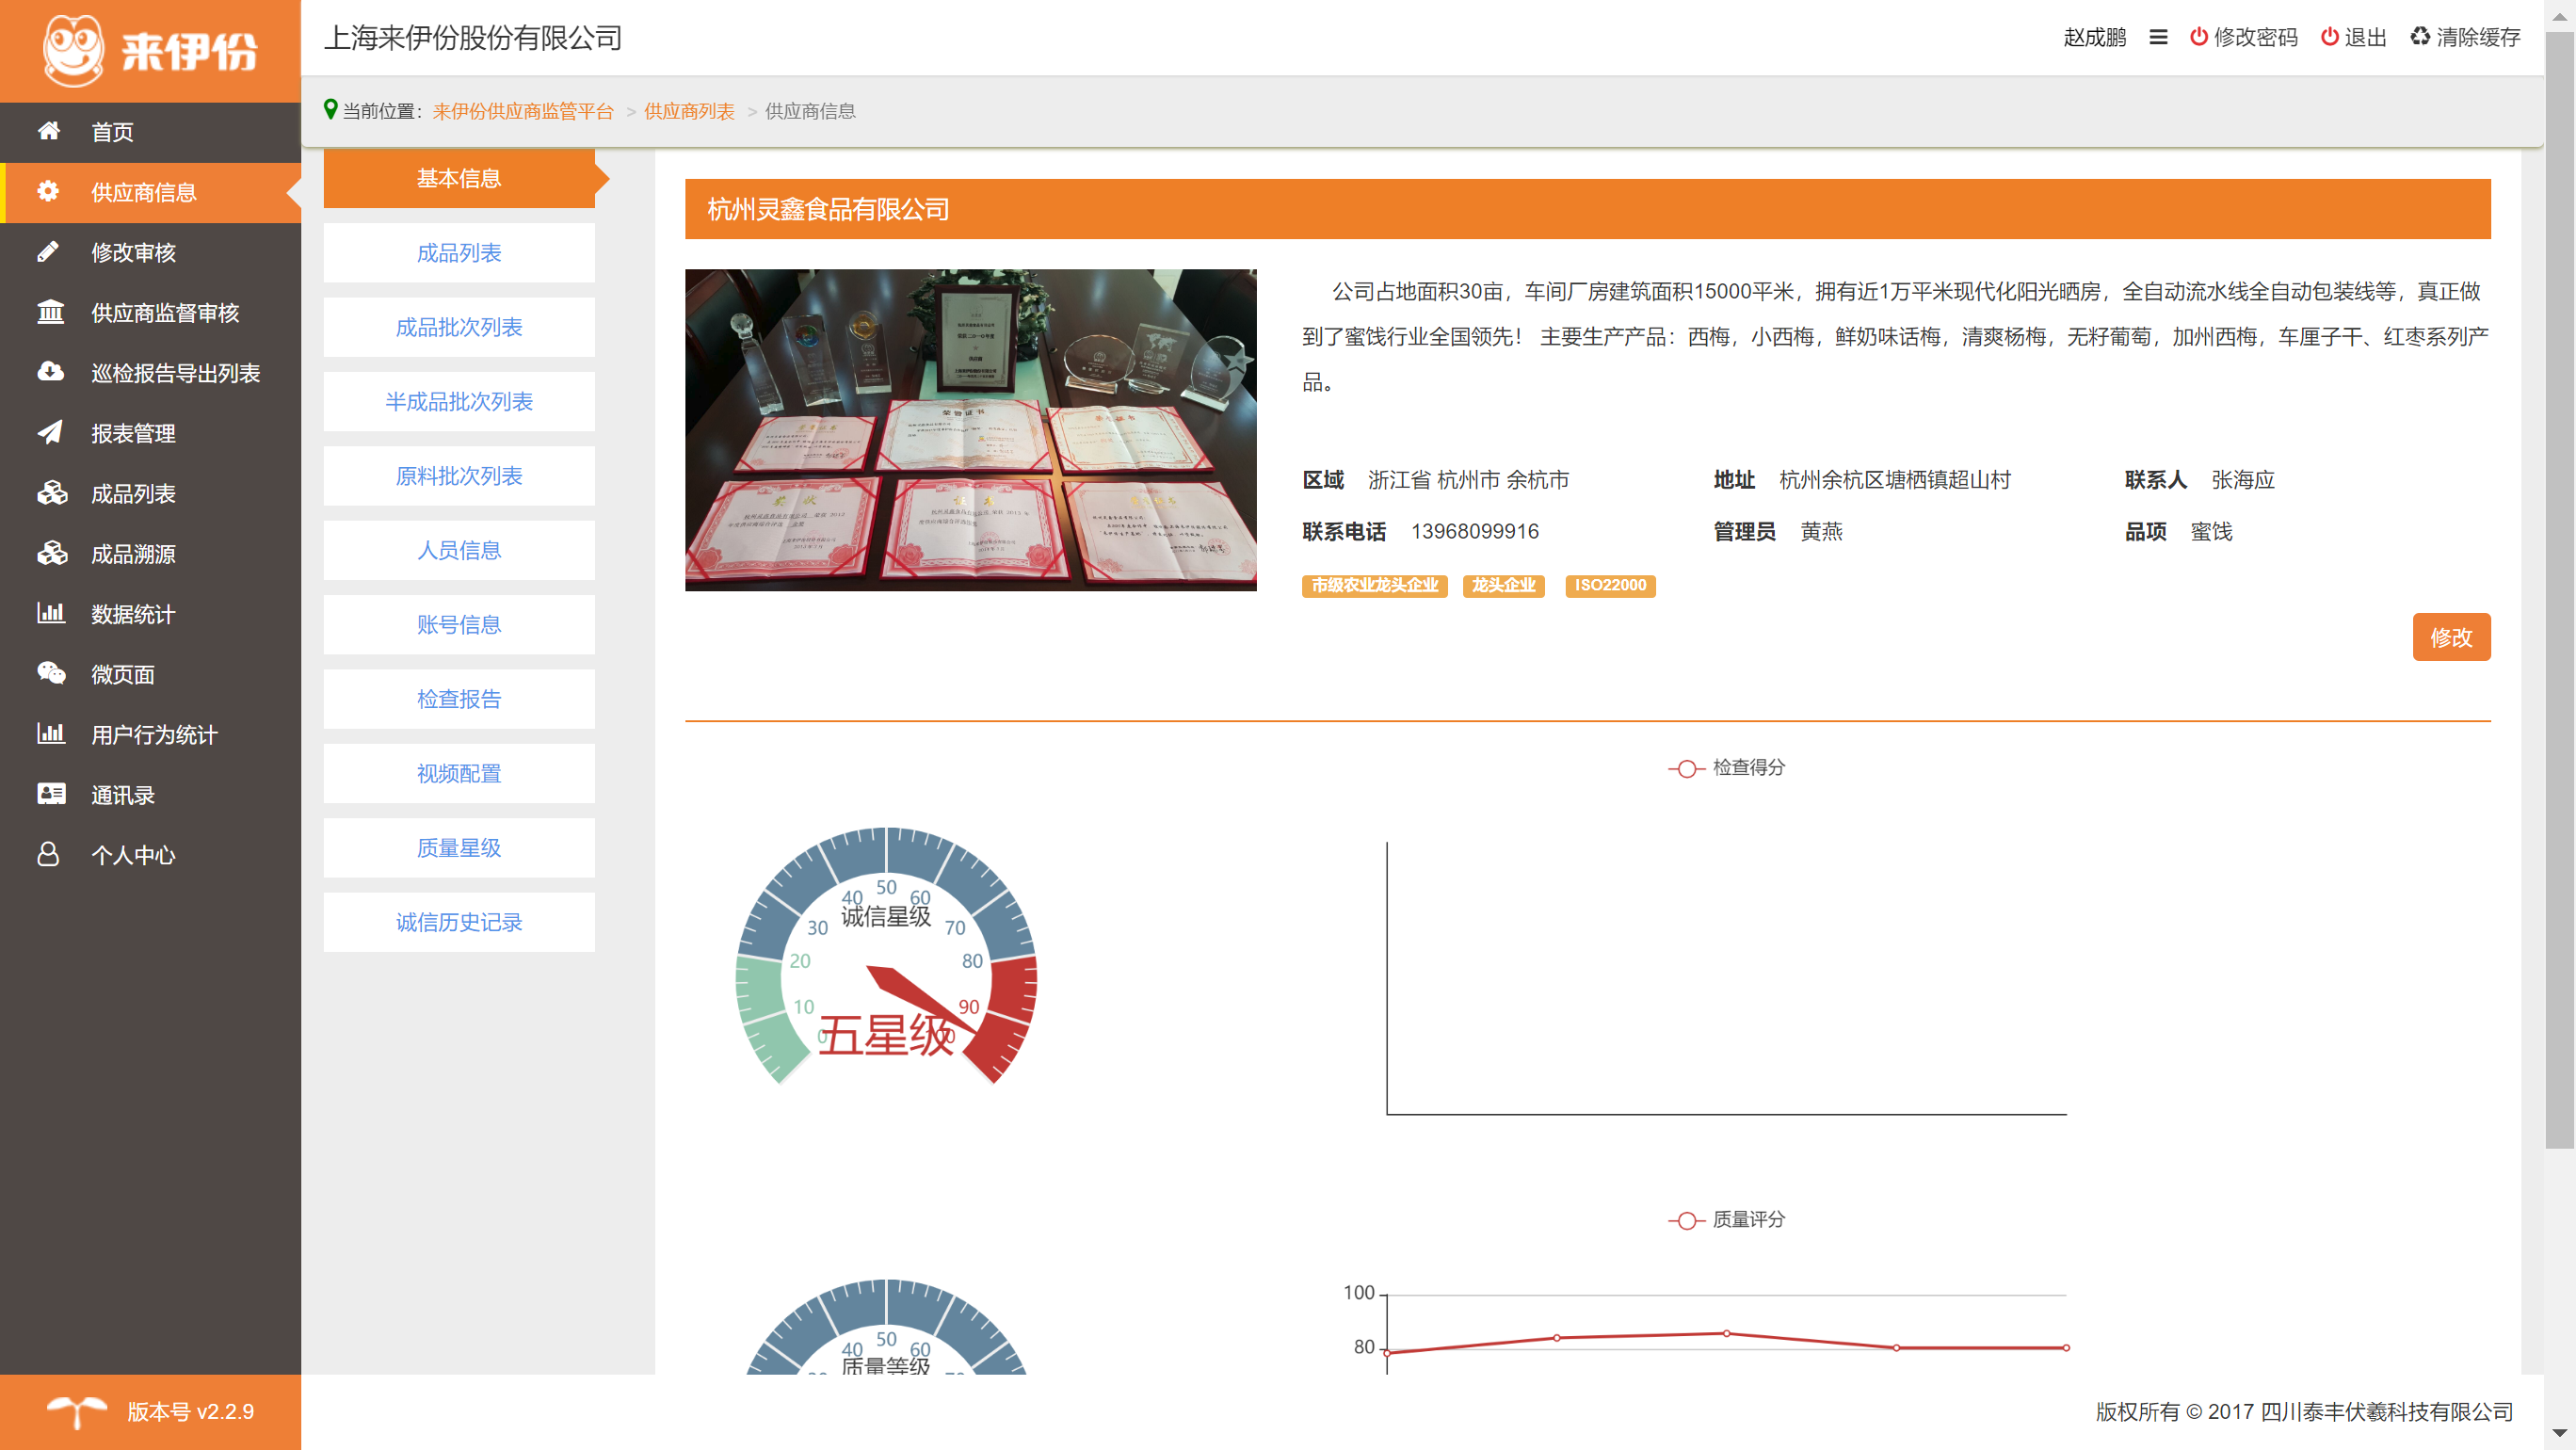Click the paper plane icon for 报表管理
2576x1450 pixels.
50,432
